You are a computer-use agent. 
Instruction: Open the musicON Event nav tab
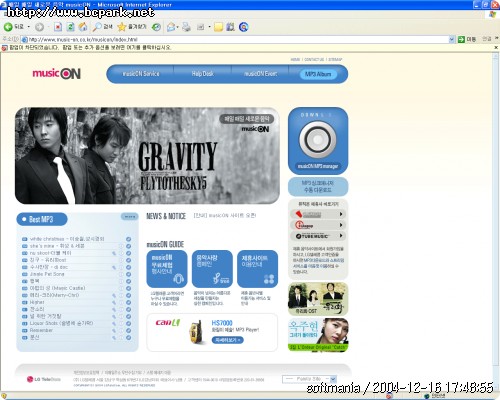pos(260,74)
